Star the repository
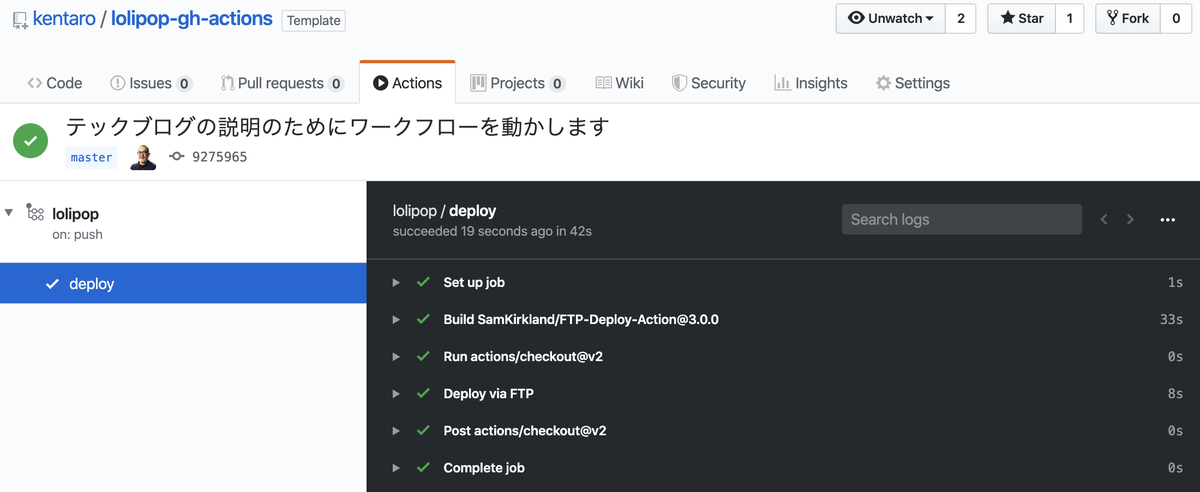This screenshot has height=492, width=1200. pos(1020,18)
